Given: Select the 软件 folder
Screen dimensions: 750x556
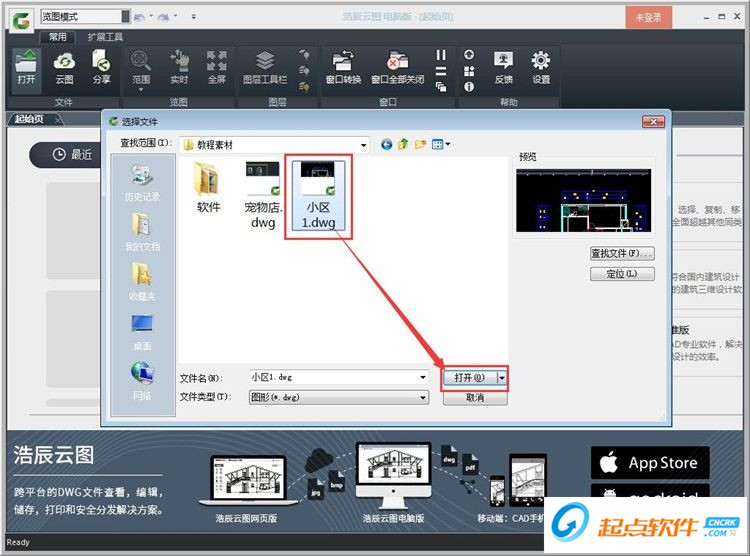Looking at the screenshot, I should point(208,188).
